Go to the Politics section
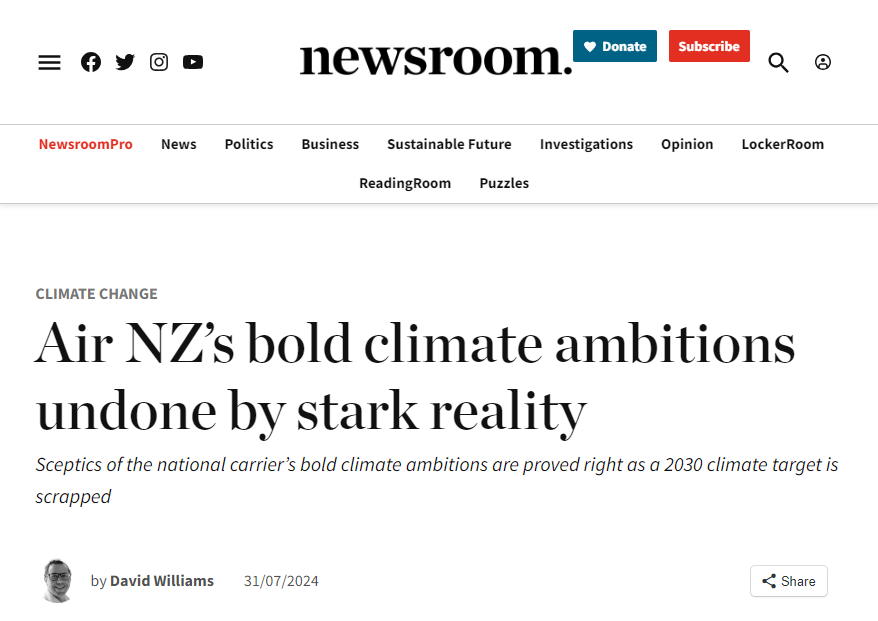The width and height of the screenshot is (878, 621). coord(249,144)
